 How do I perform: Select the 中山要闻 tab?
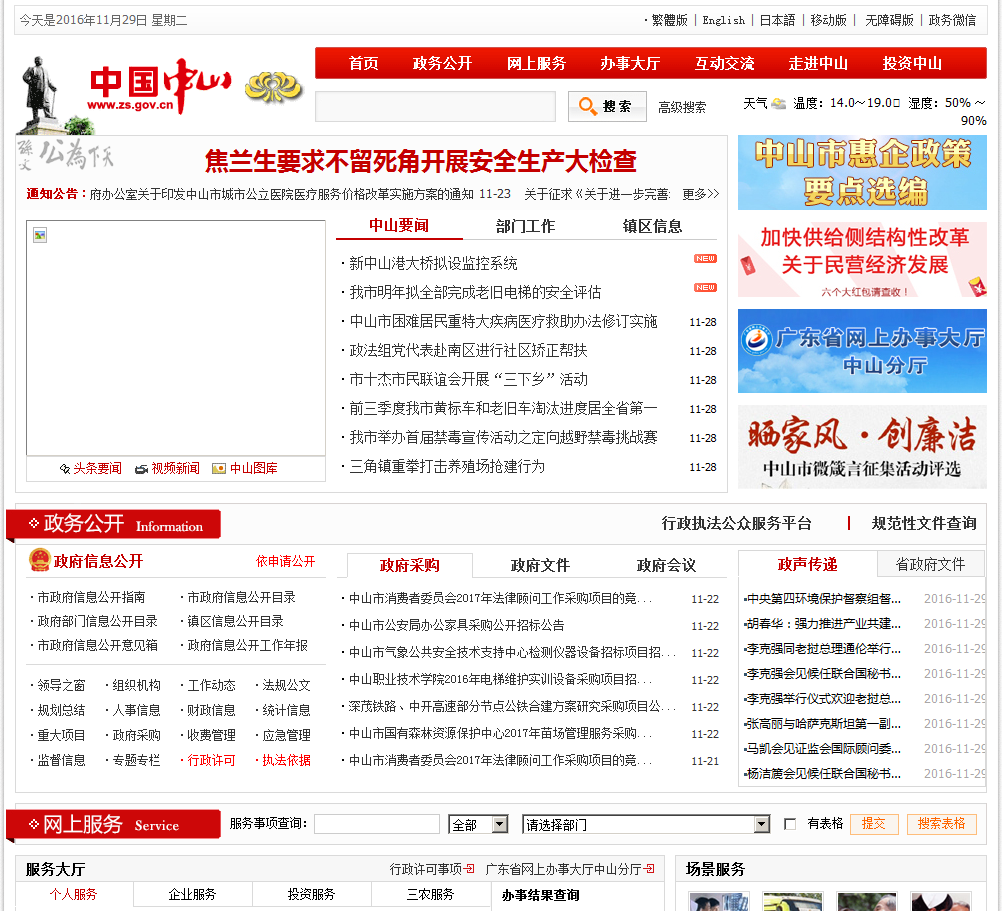click(399, 226)
